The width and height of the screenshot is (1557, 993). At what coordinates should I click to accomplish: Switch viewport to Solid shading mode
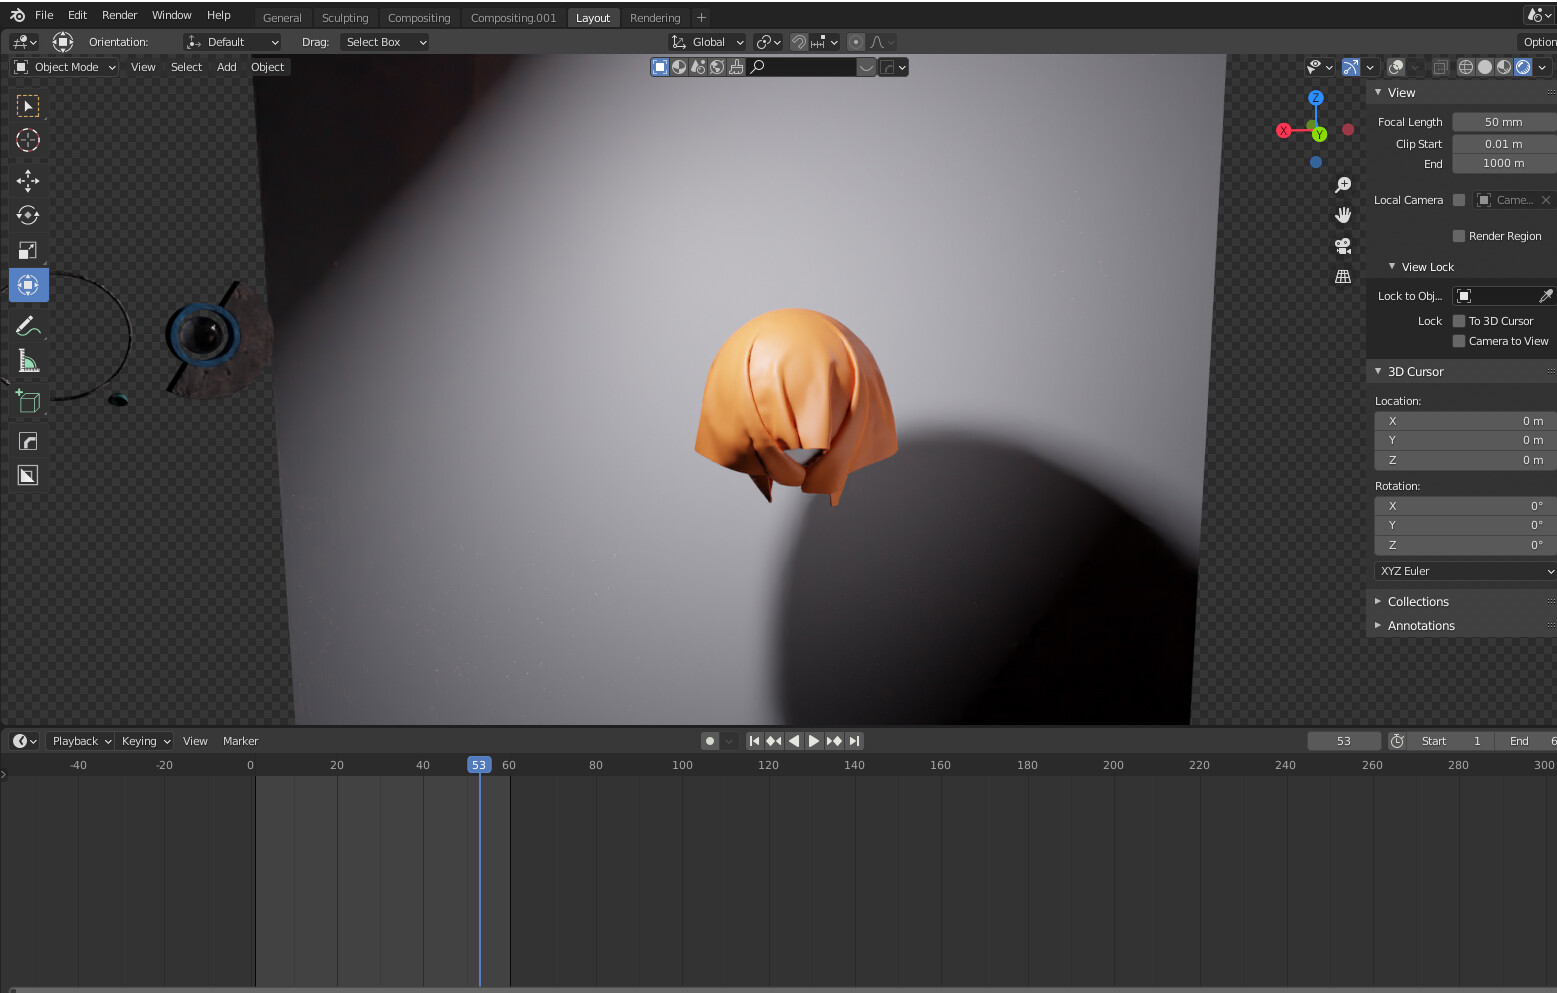(1484, 67)
